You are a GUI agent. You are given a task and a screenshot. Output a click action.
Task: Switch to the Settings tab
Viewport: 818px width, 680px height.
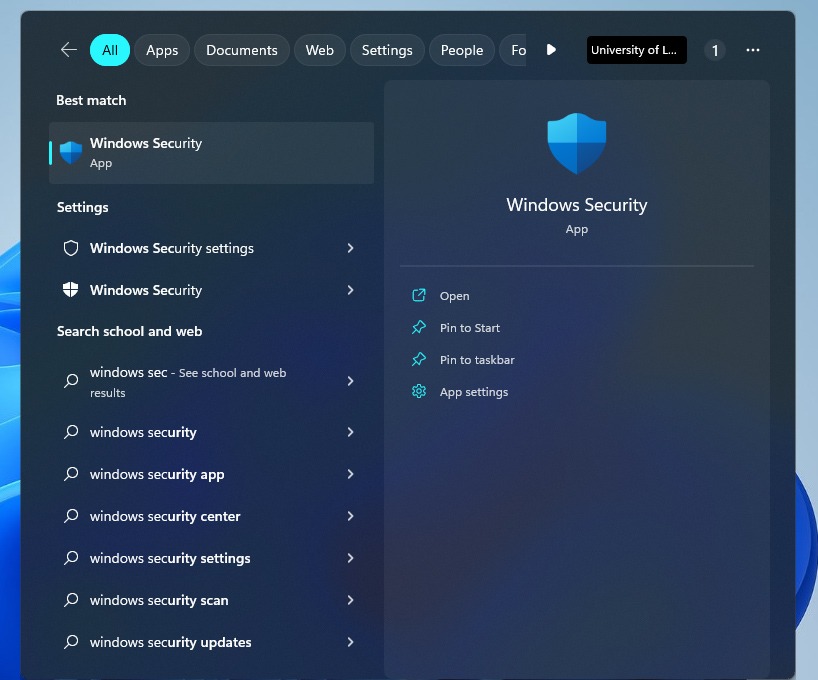click(x=387, y=49)
